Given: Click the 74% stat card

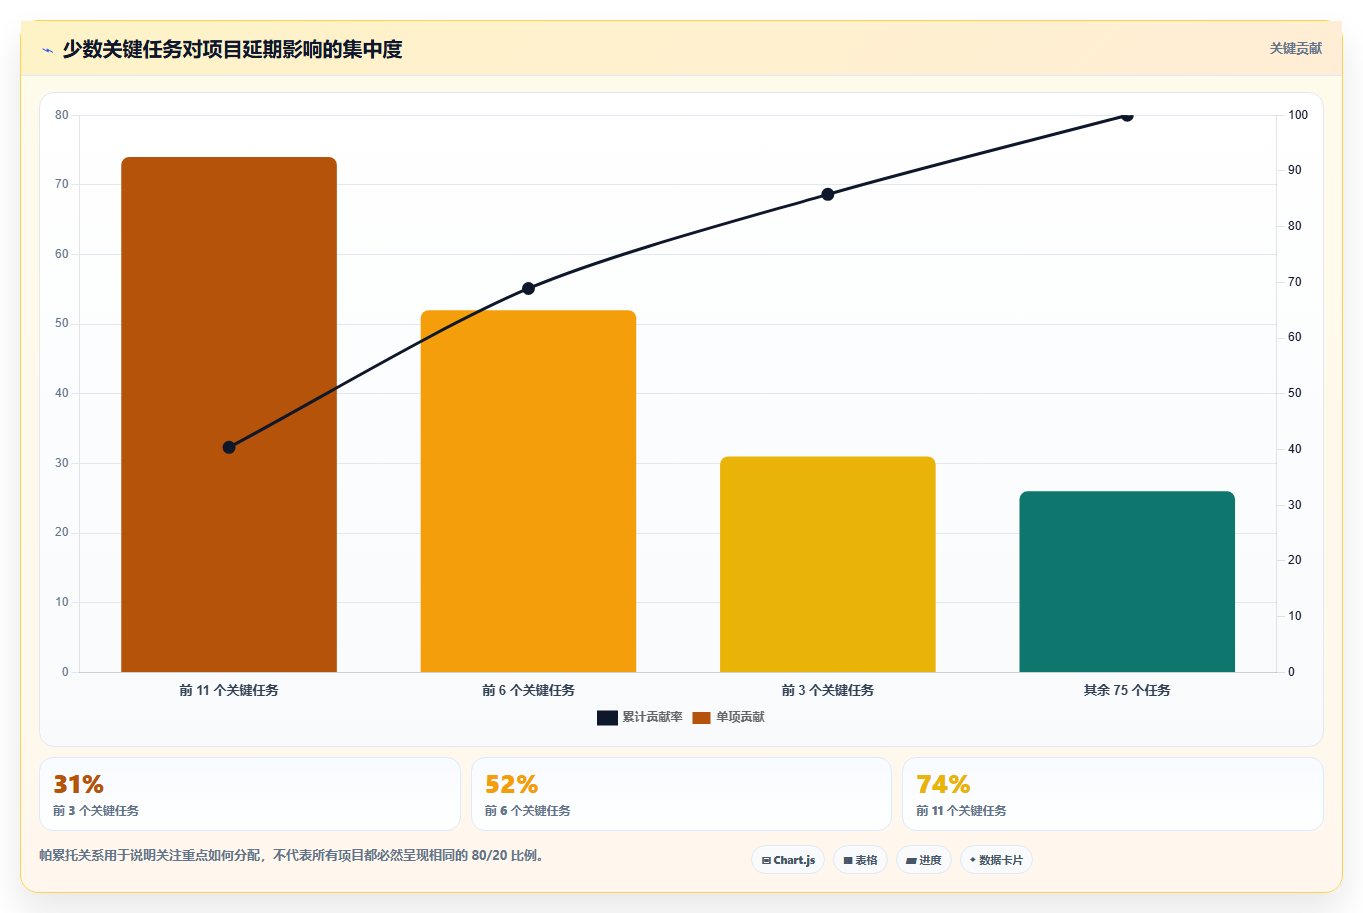Looking at the screenshot, I should click(1112, 794).
